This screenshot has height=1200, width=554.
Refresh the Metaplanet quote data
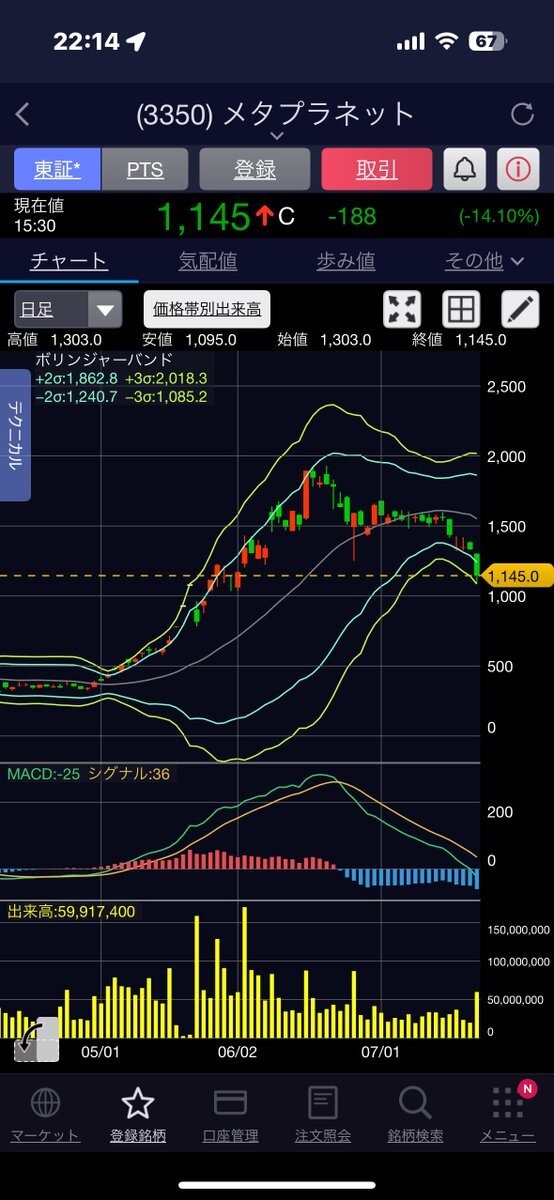pos(522,114)
